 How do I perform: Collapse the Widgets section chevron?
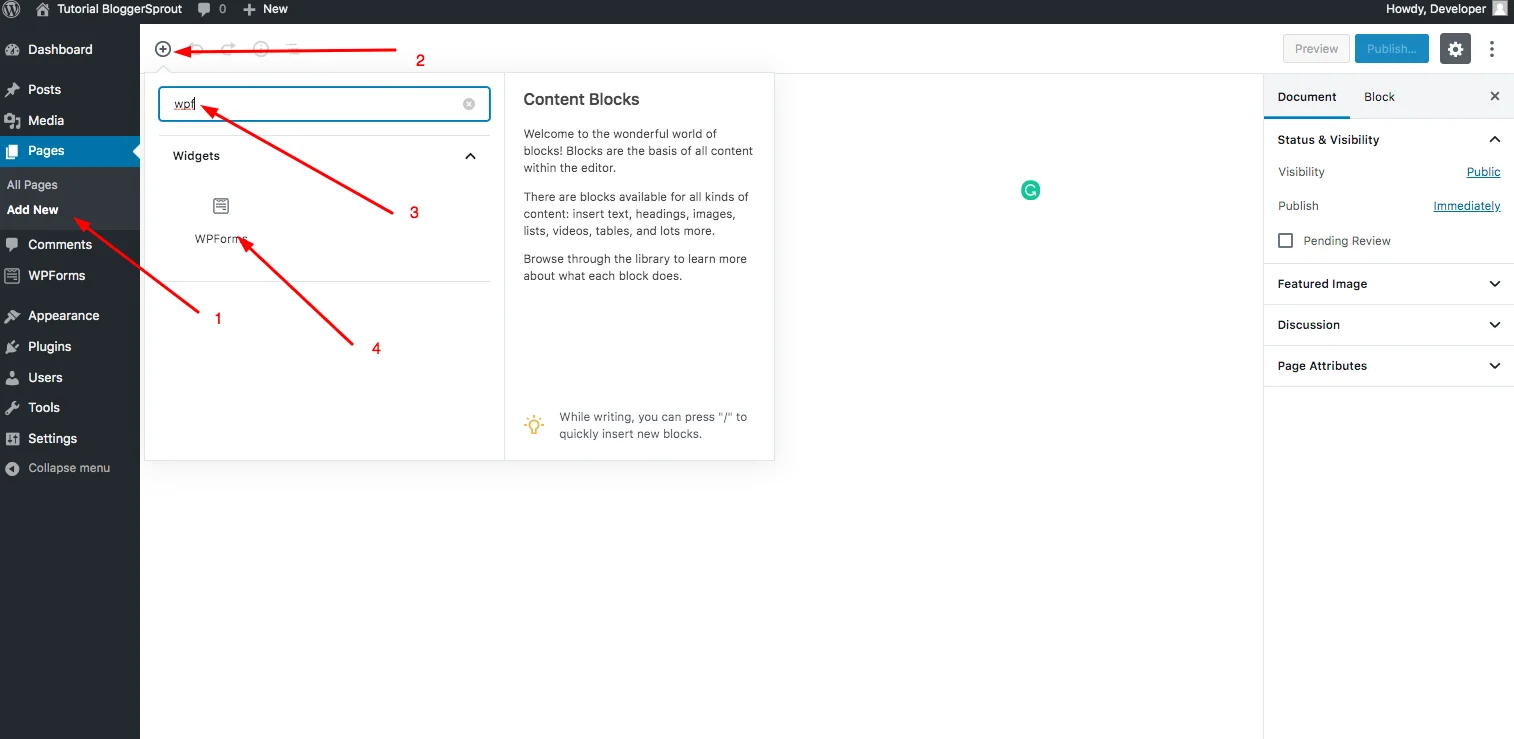(x=469, y=156)
